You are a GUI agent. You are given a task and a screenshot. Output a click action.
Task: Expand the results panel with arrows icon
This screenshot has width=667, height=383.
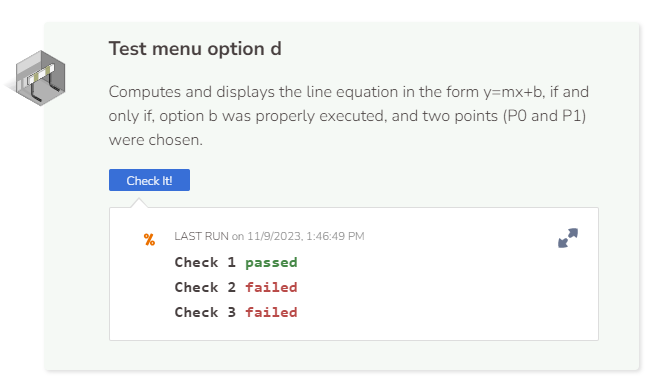pyautogui.click(x=568, y=238)
